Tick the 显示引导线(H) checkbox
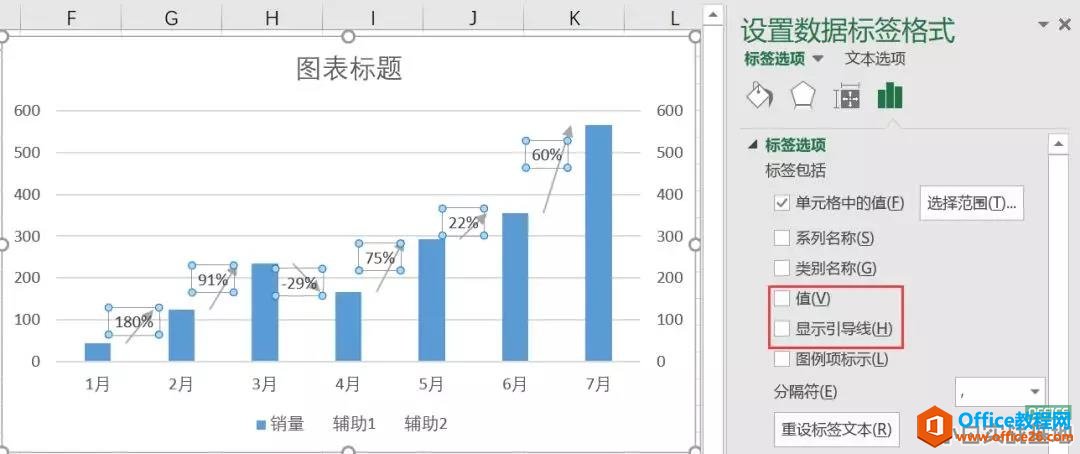Screen dimensions: 1080x454 tap(782, 329)
